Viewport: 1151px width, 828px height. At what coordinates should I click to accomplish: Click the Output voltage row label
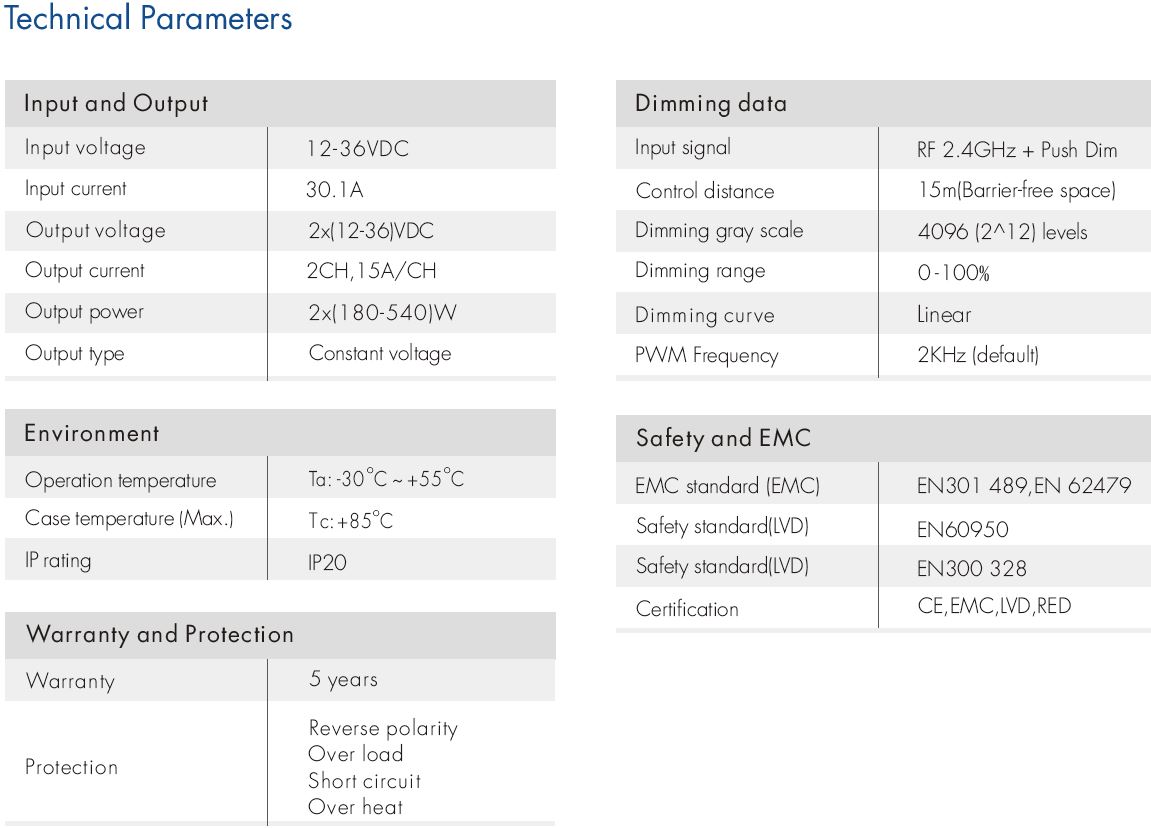click(x=95, y=231)
